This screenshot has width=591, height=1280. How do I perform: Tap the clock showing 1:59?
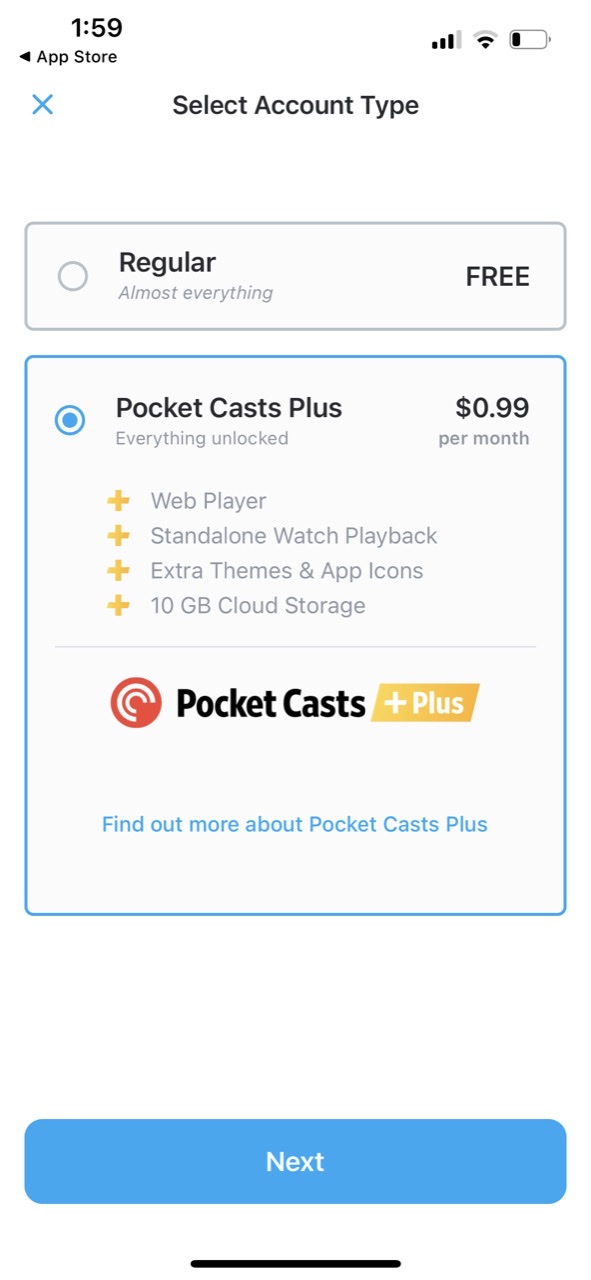96,28
